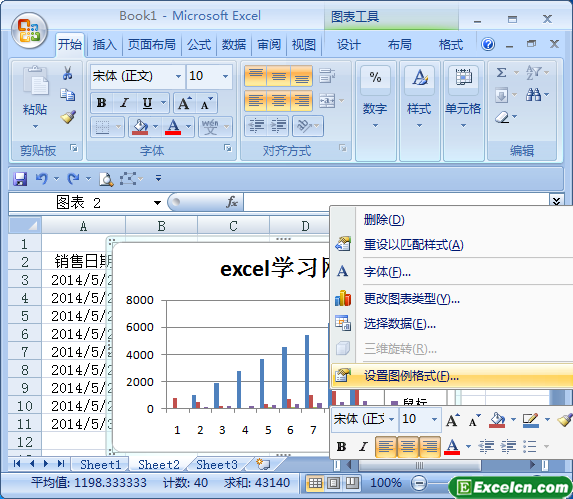573x499 pixels.
Task: Click ribbon fill color paint bucket
Action: click(140, 127)
